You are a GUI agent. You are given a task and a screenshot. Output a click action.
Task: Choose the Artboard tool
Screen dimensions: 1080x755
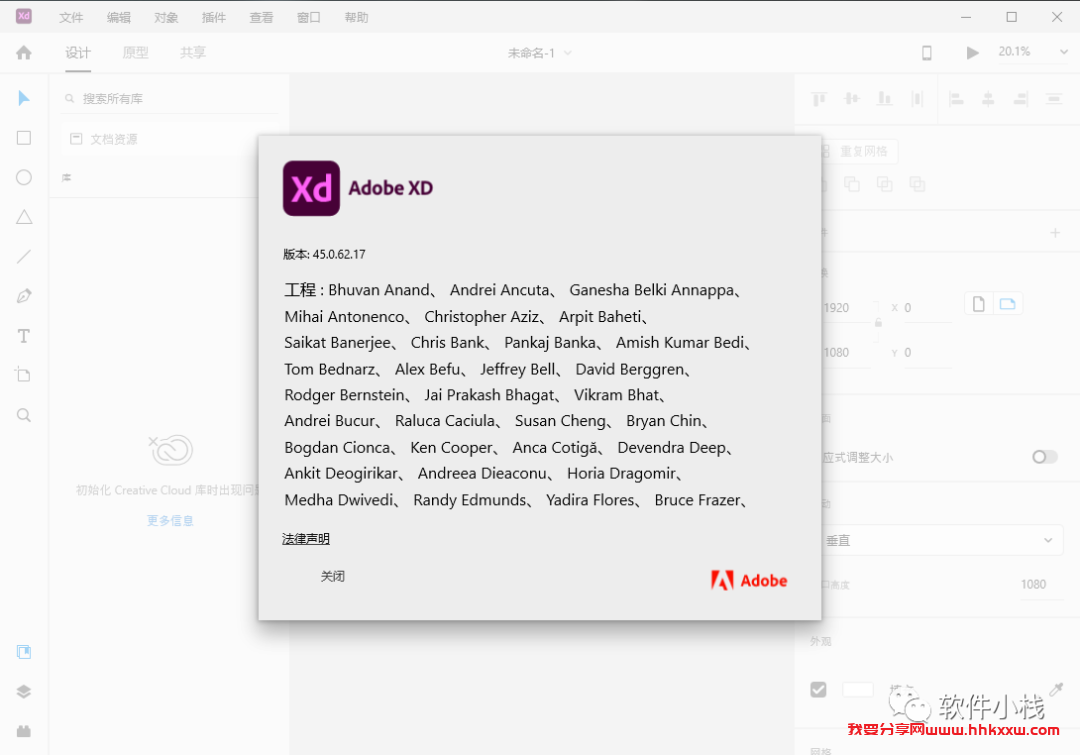[23, 375]
